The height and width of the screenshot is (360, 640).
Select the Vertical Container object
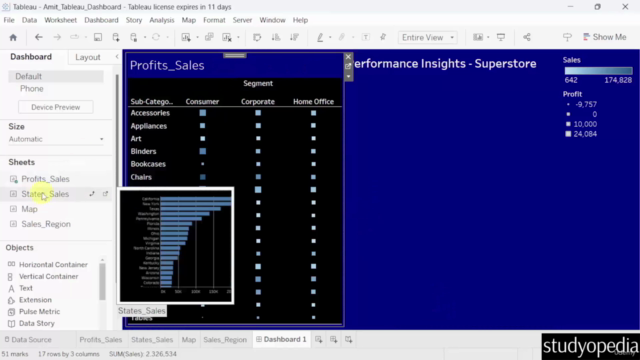[49, 276]
